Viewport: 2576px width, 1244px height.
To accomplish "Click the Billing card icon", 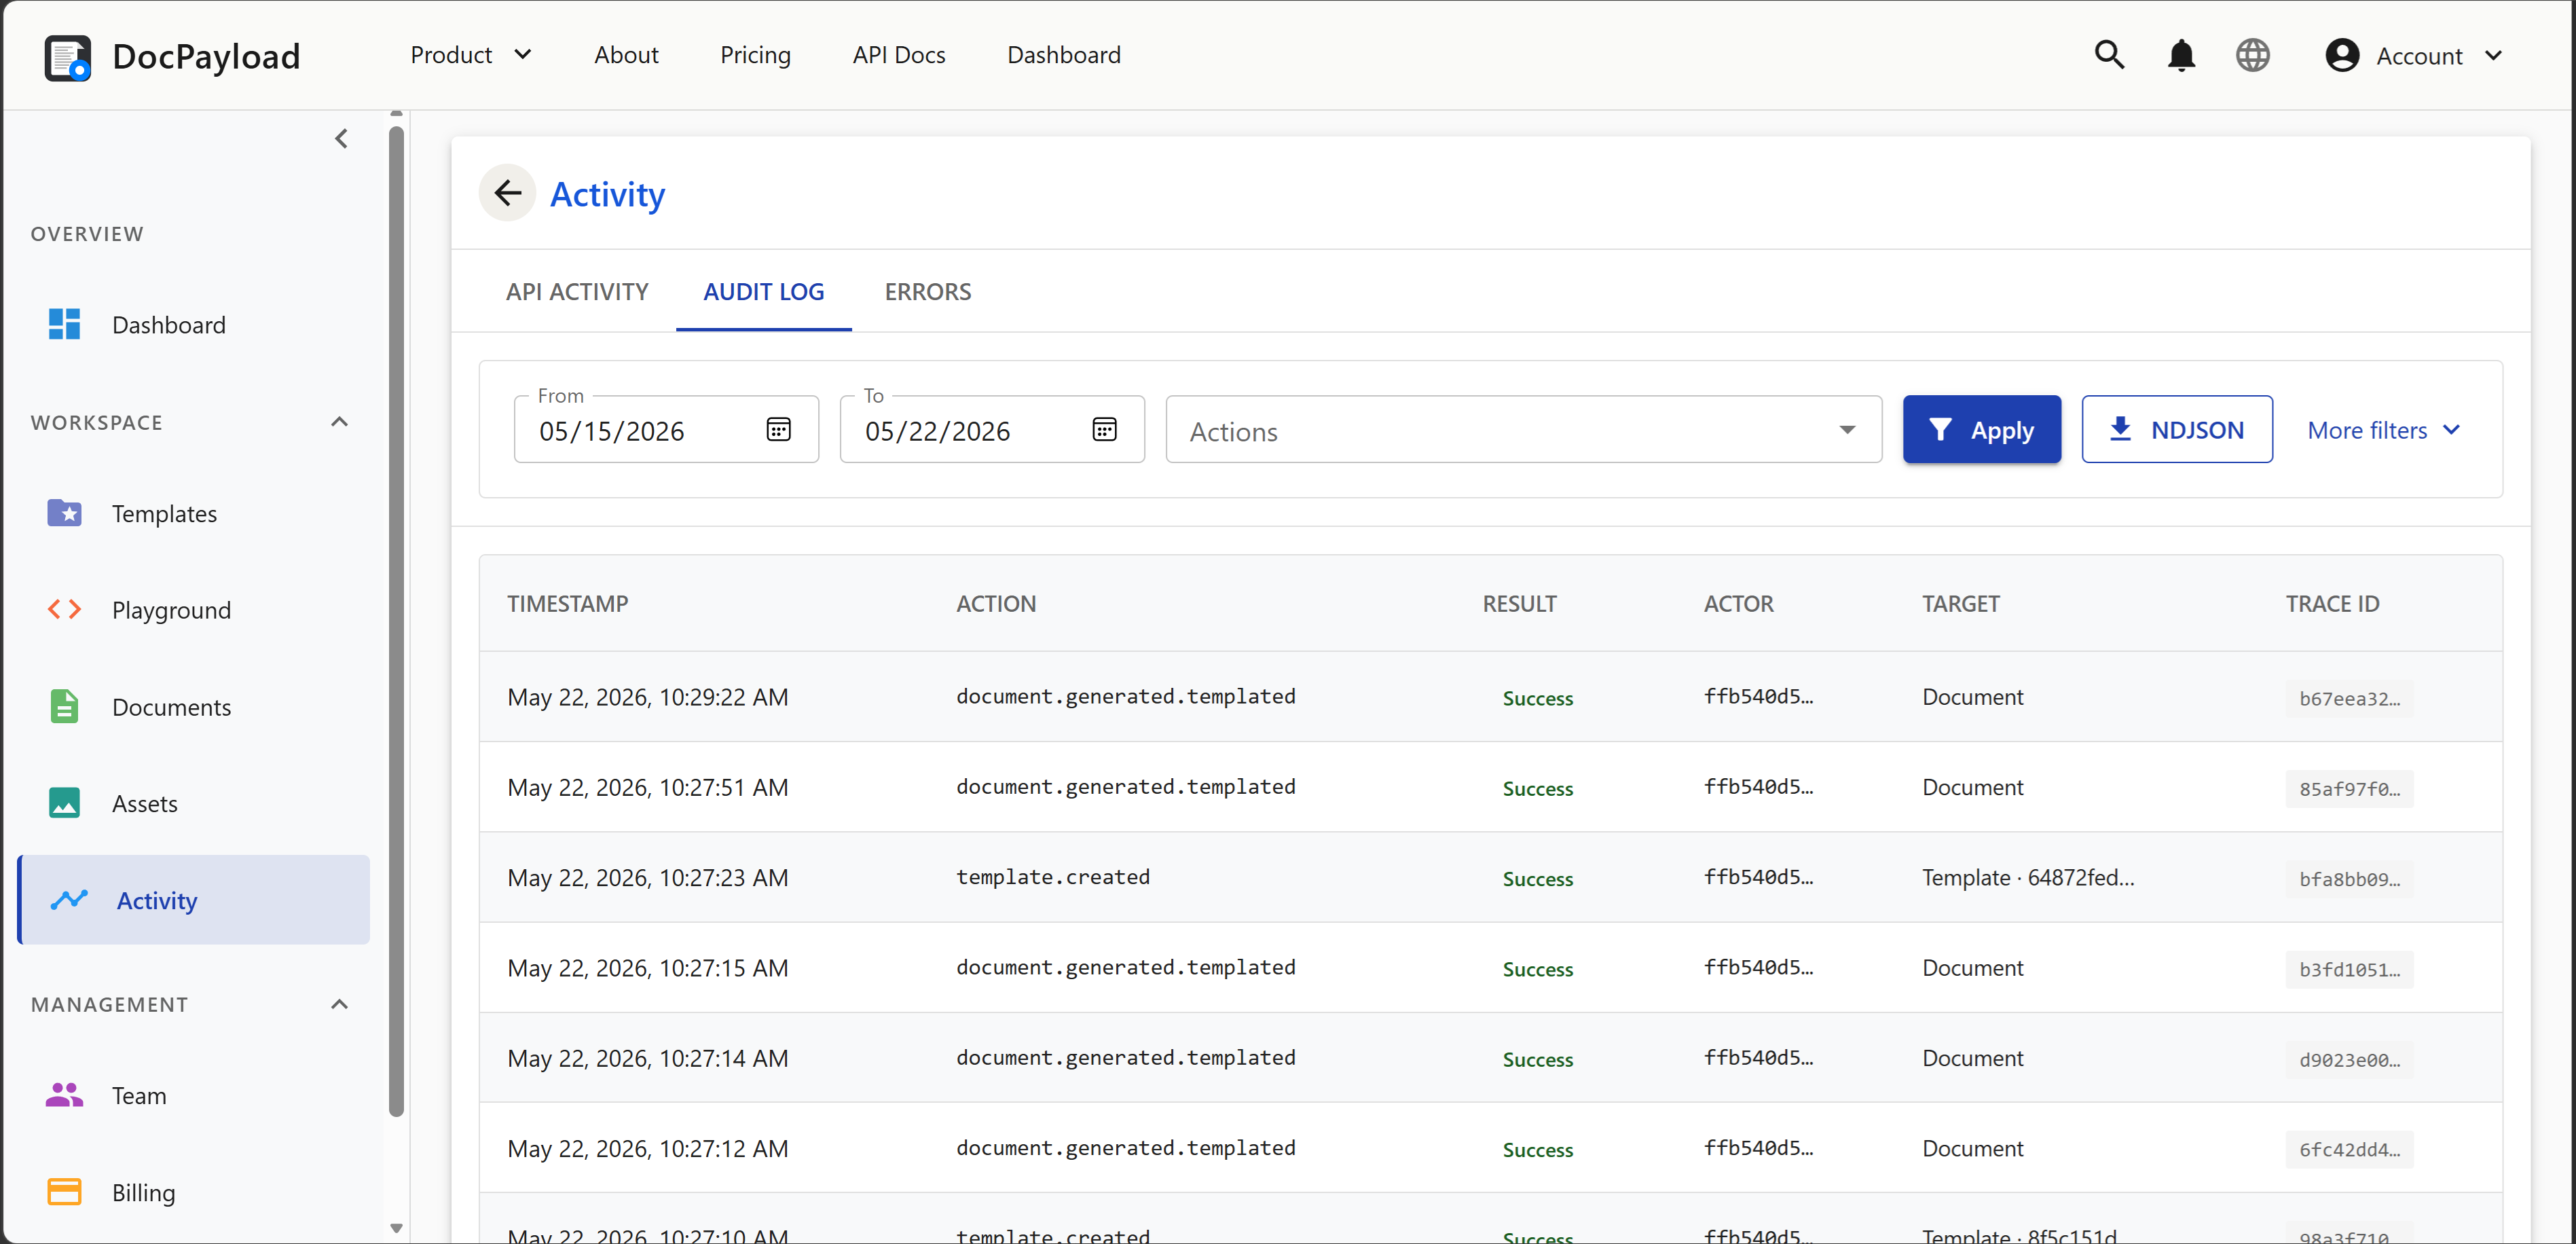I will click(x=65, y=1192).
